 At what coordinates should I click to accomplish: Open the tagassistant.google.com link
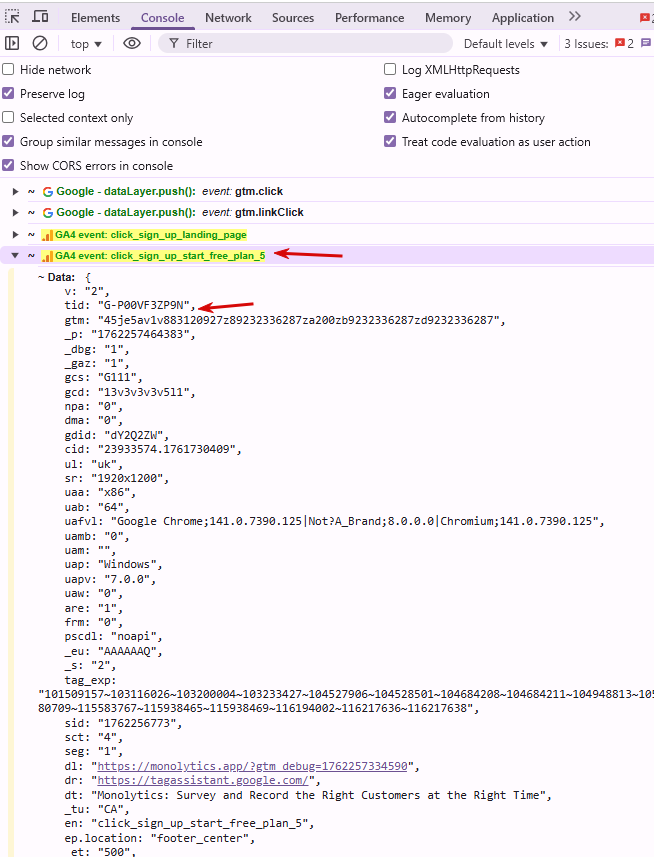coord(203,780)
